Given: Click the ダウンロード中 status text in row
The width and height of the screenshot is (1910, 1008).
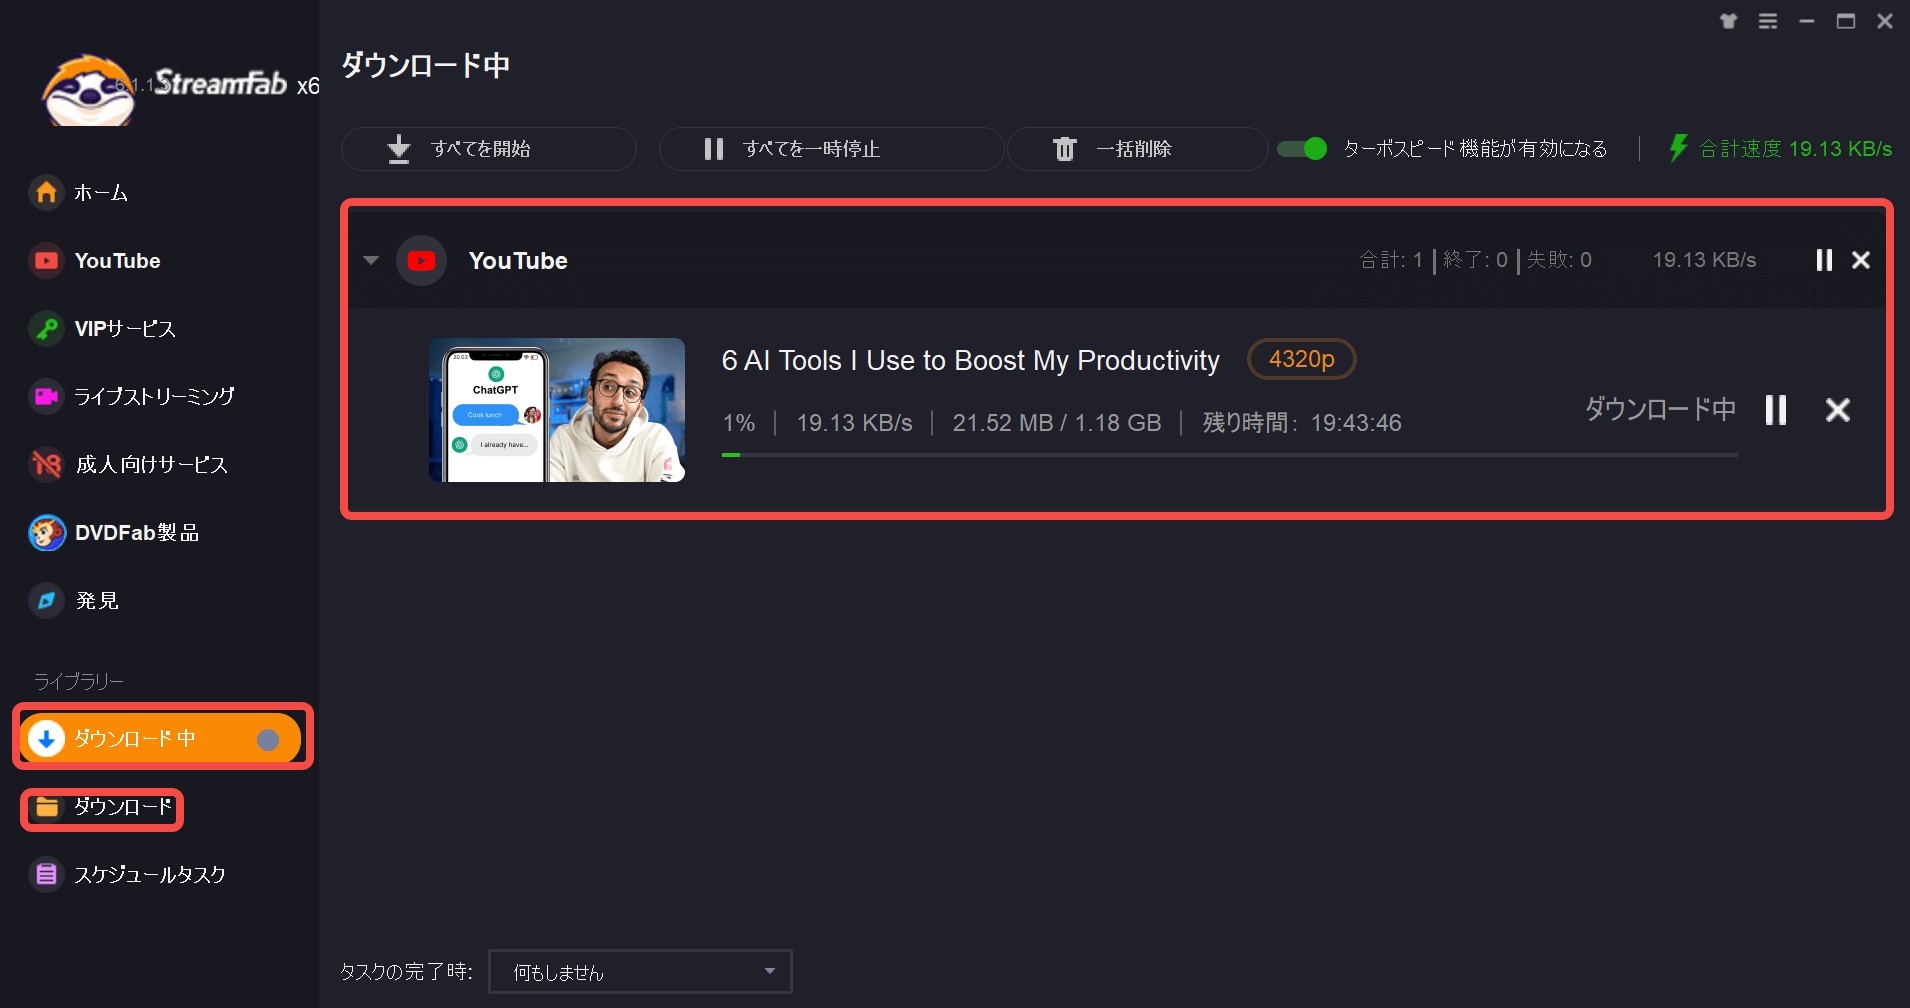Looking at the screenshot, I should point(1660,409).
